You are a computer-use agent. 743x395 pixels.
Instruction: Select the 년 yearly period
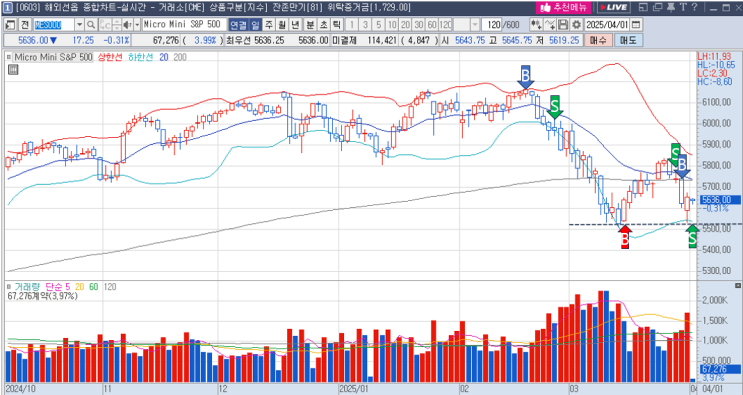coord(295,25)
